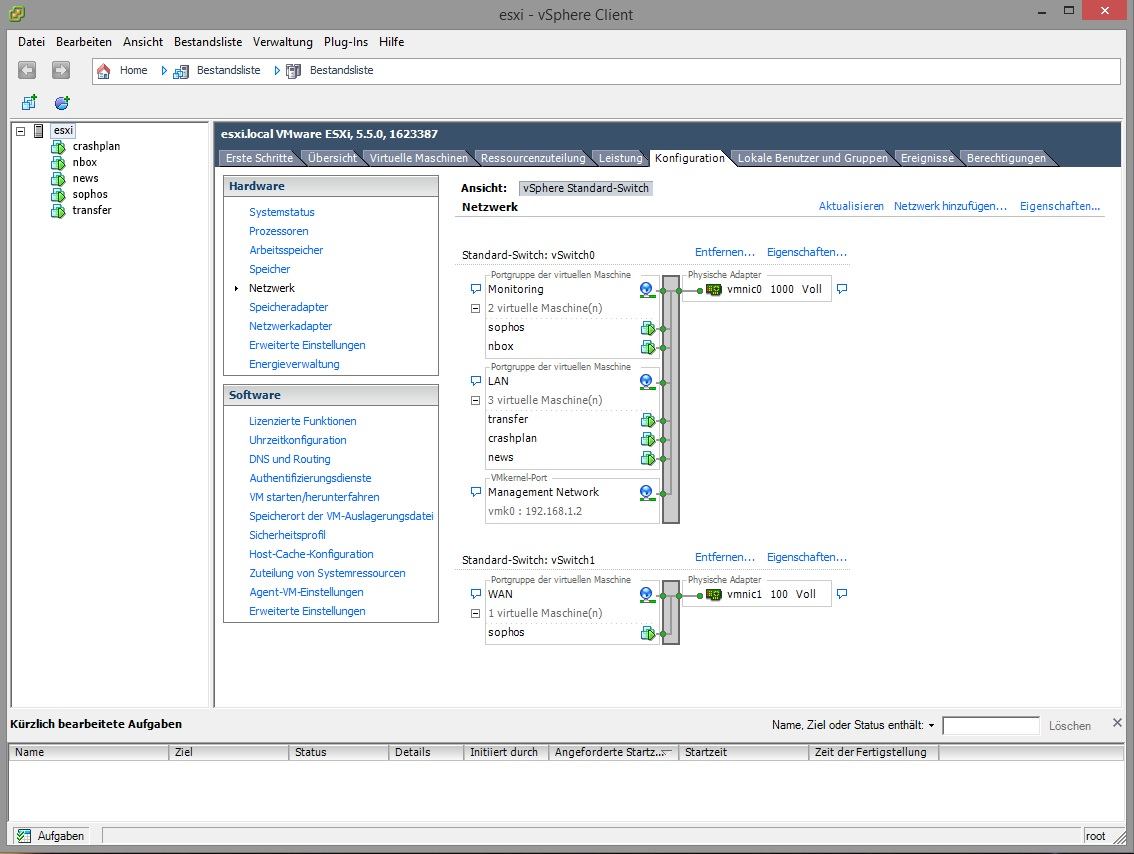Viewport: 1134px width, 854px height.
Task: Open the Bestandsliste menu
Action: point(208,42)
